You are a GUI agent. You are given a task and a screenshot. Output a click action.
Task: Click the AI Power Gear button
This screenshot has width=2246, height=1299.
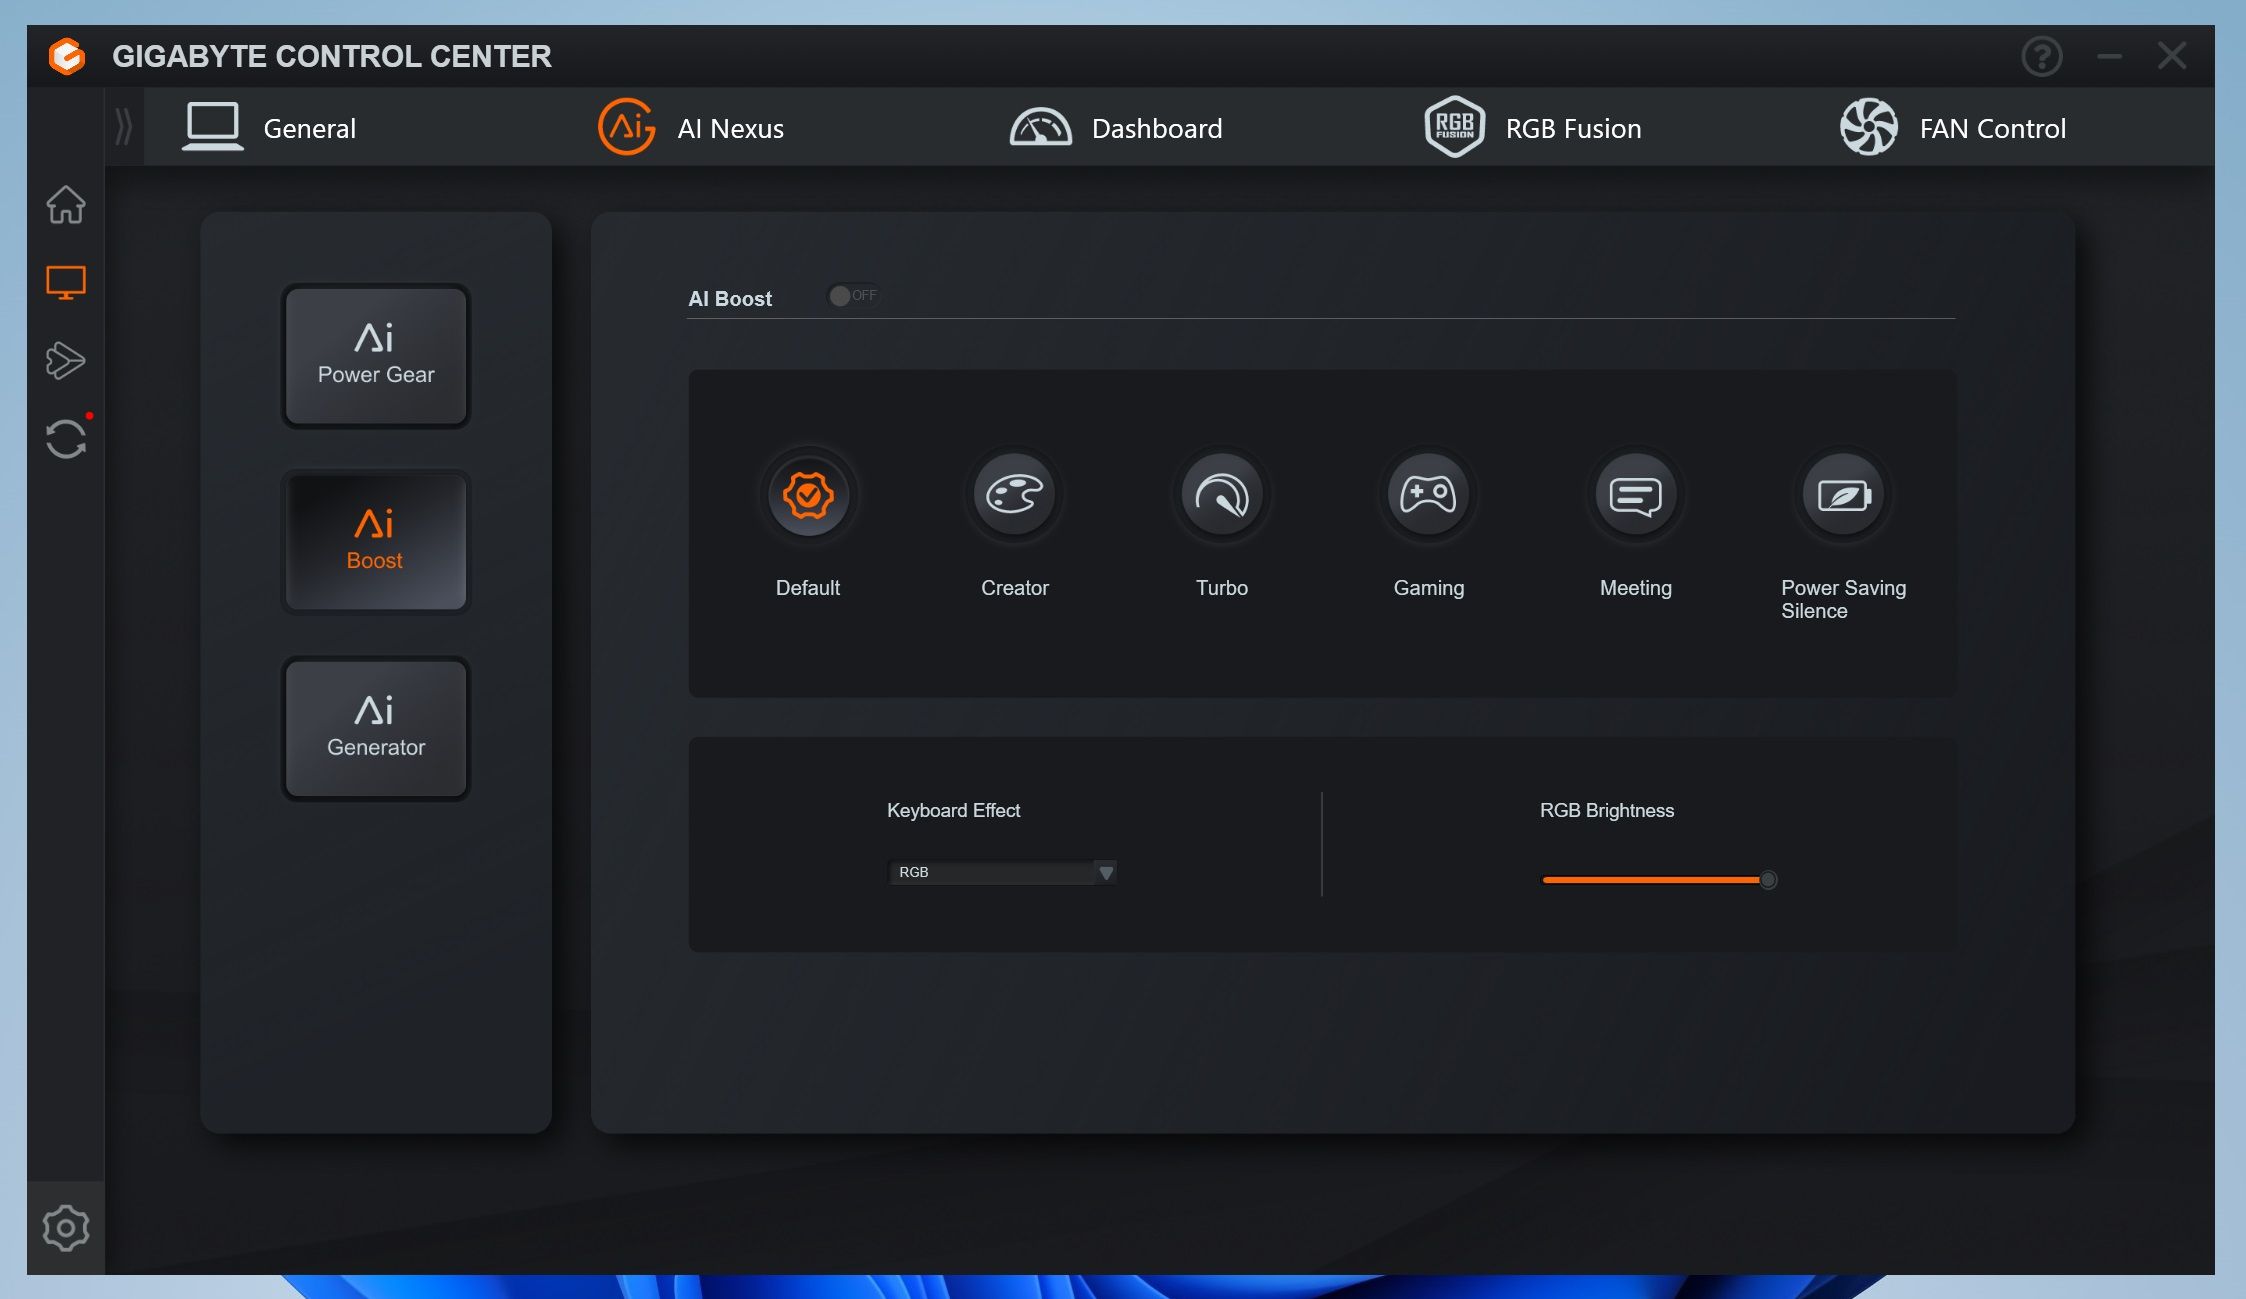coord(376,356)
